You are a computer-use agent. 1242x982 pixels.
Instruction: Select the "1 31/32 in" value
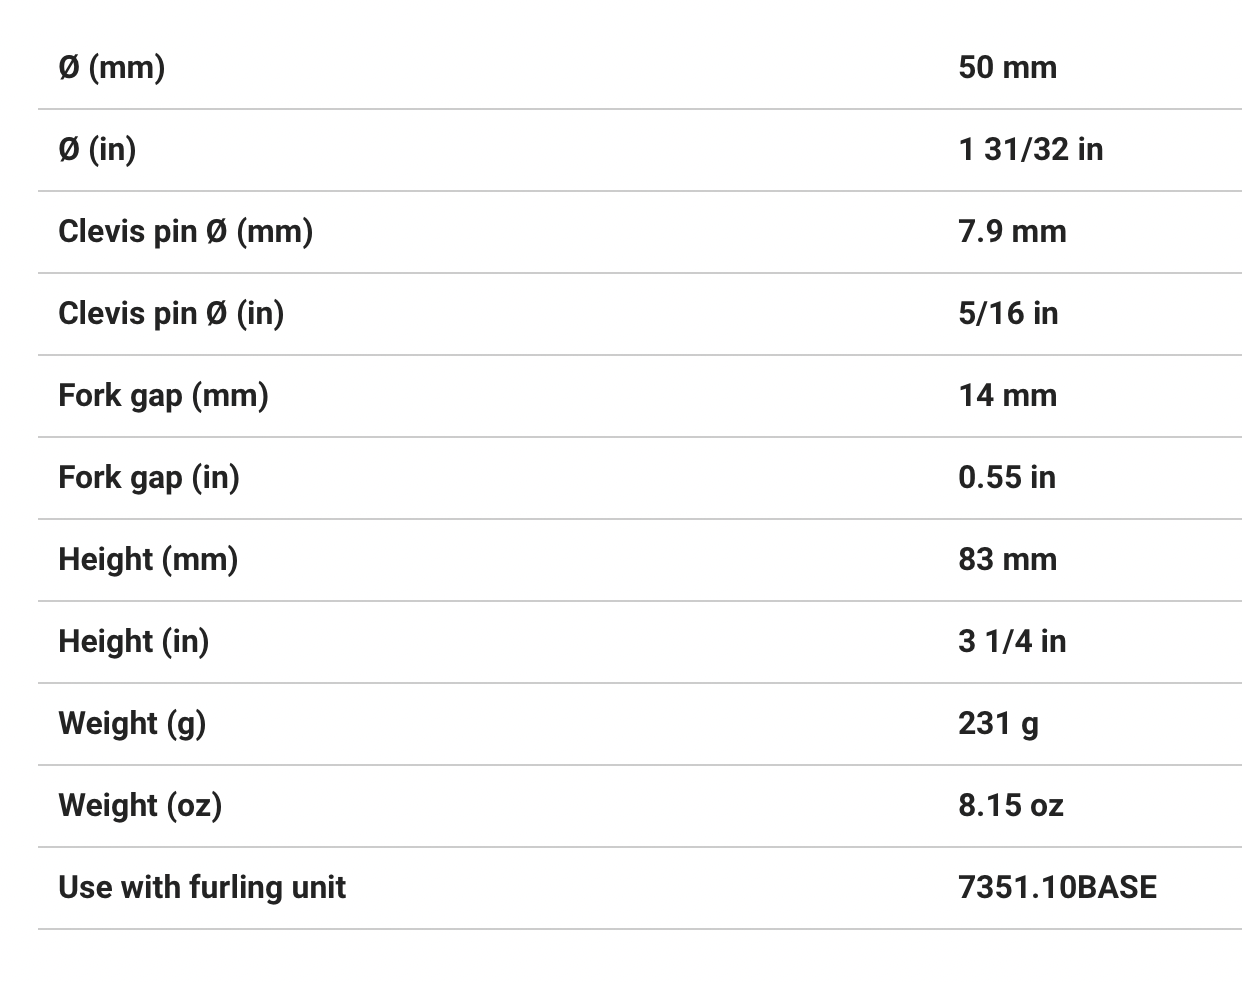pyautogui.click(x=1030, y=150)
